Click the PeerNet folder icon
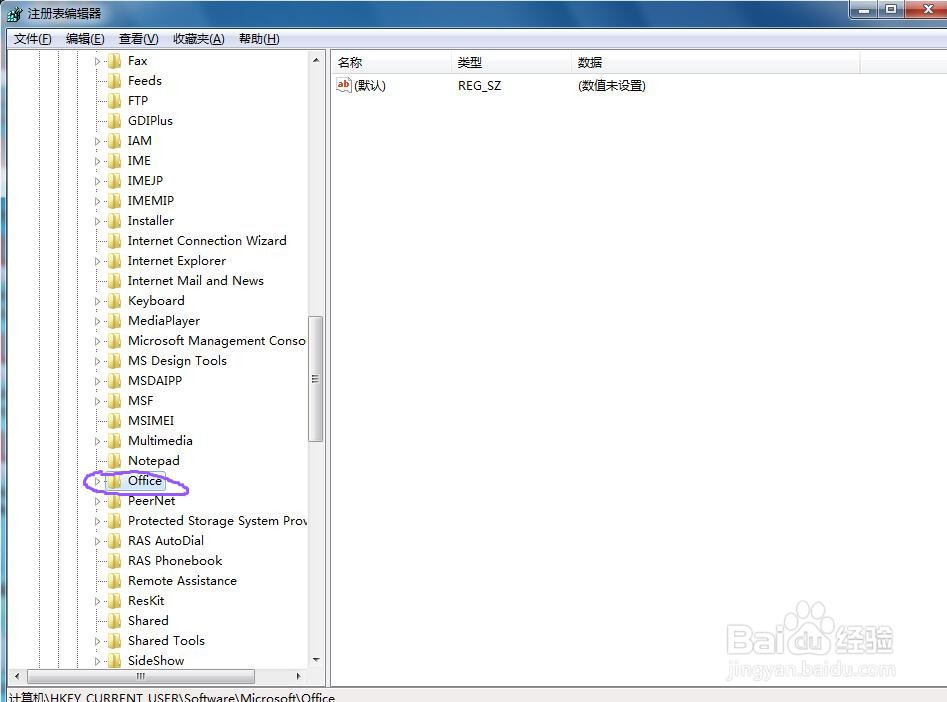Viewport: 947px width, 702px height. (115, 501)
